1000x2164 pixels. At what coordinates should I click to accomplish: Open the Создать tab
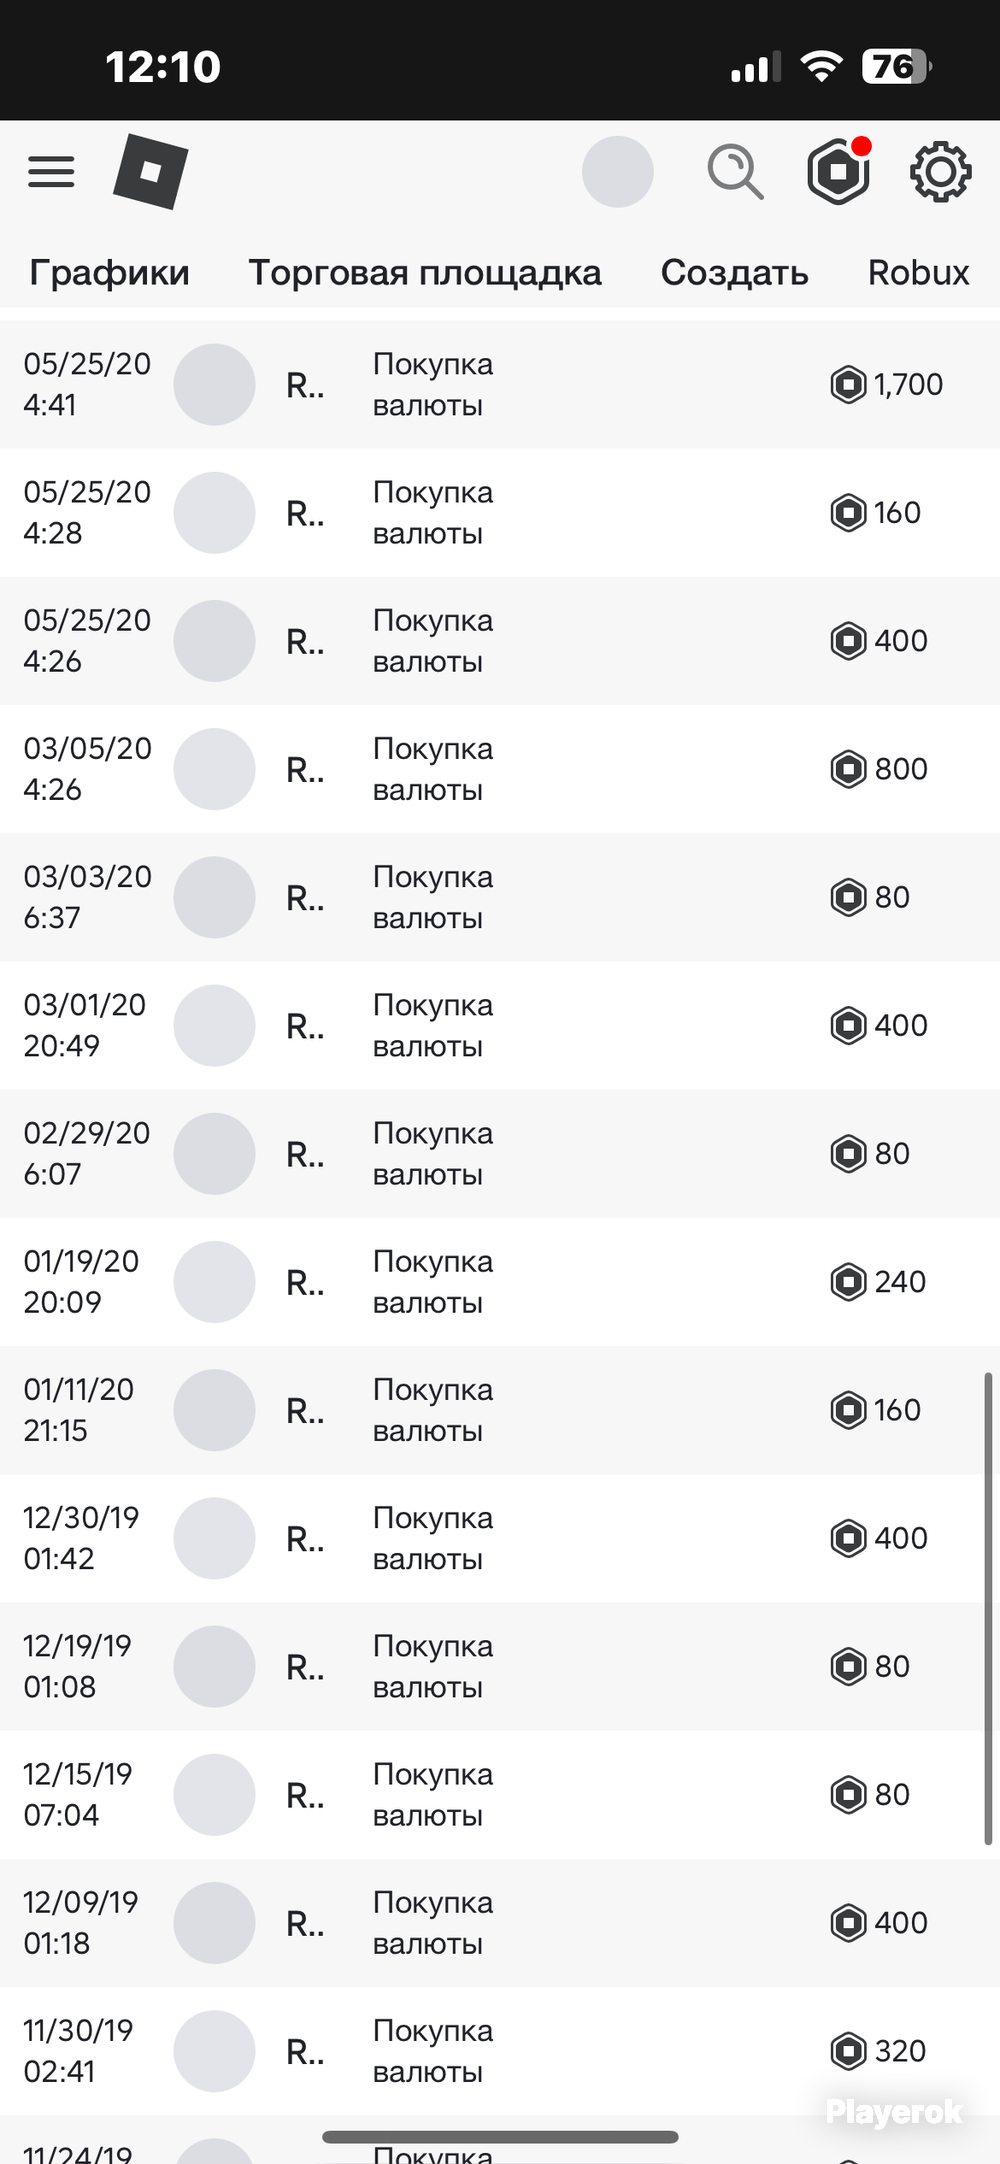[x=734, y=272]
